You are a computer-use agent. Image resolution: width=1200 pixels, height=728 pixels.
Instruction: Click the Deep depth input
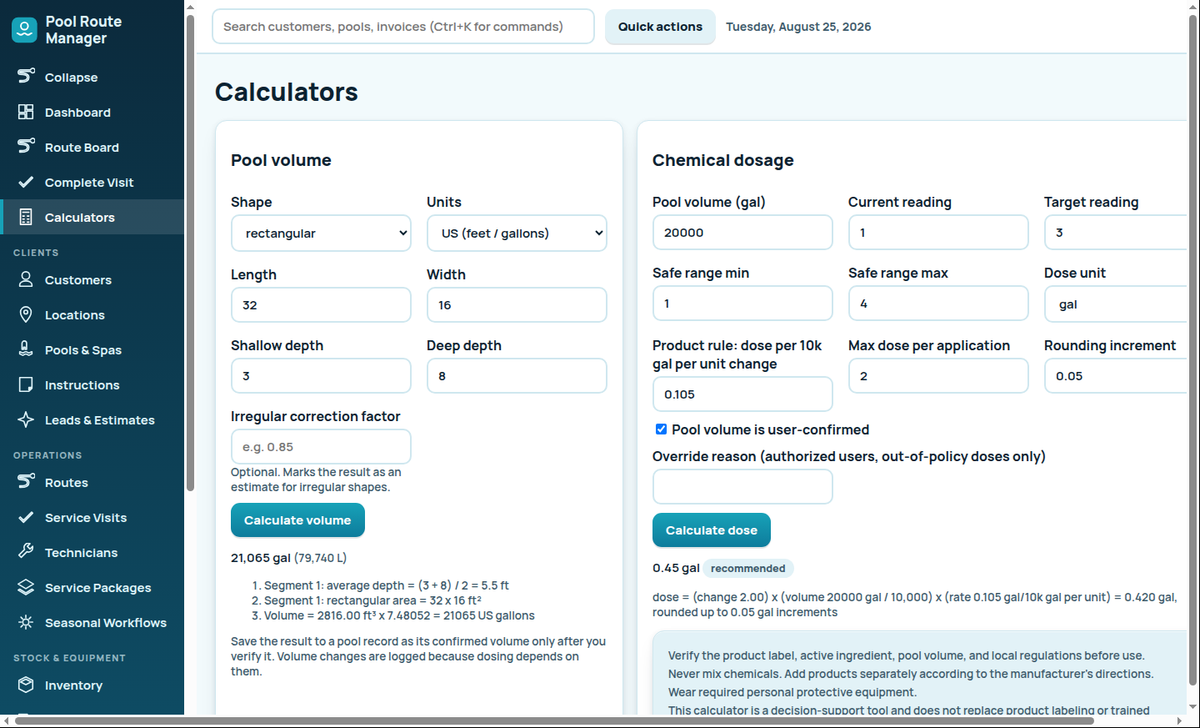click(x=517, y=376)
